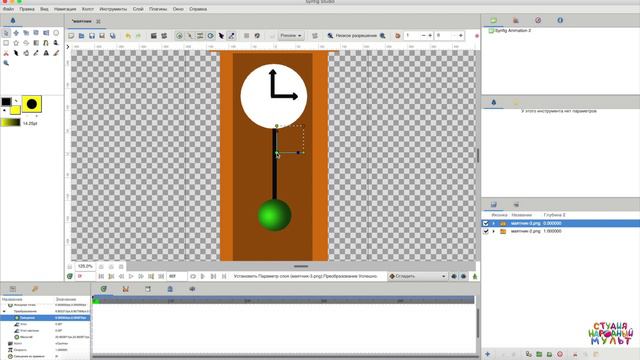This screenshot has height=360, width=640.
Task: Click the 125.0% zoom field
Action: coord(85,266)
